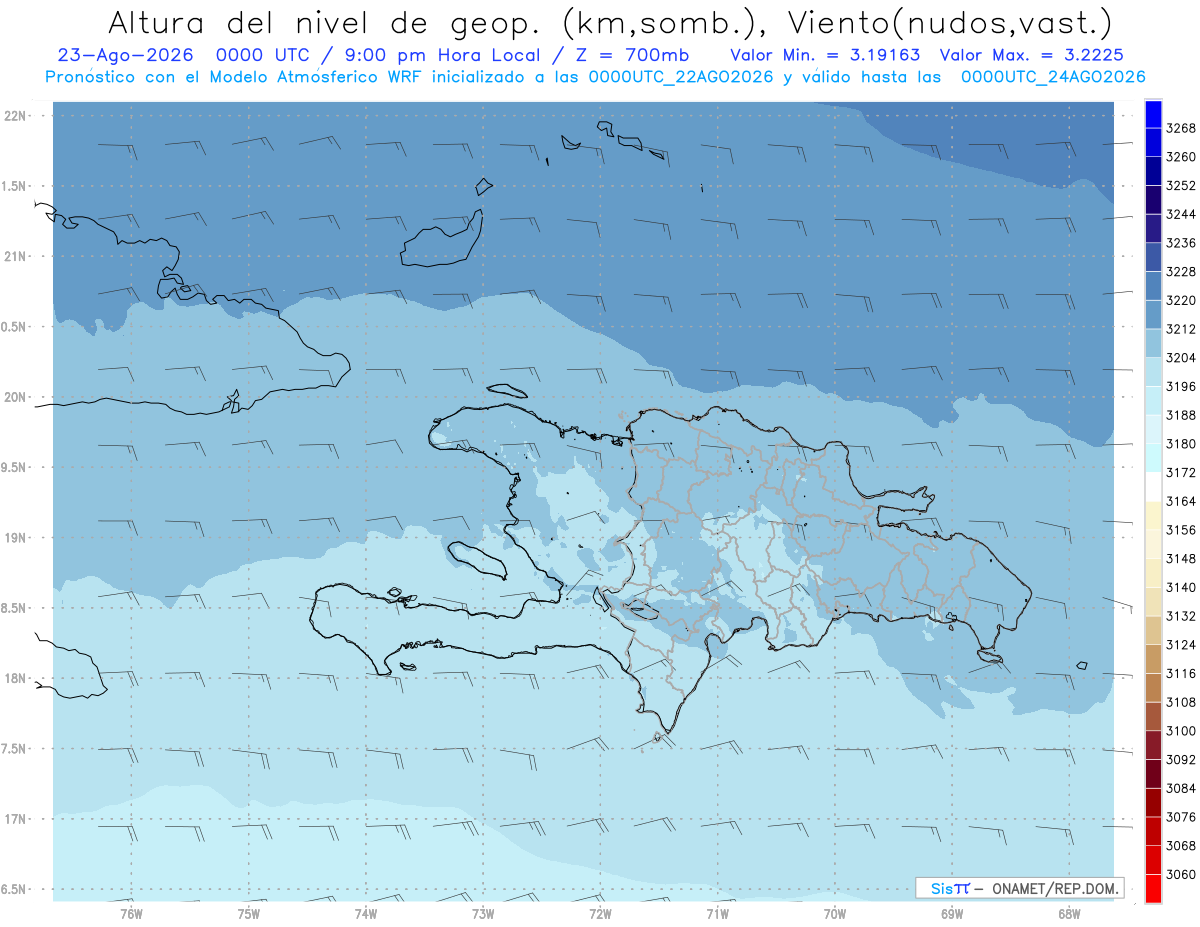The image size is (1200, 927).
Task: Pick colorbar swatch between 3116 and 3124
Action: (x=1152, y=659)
